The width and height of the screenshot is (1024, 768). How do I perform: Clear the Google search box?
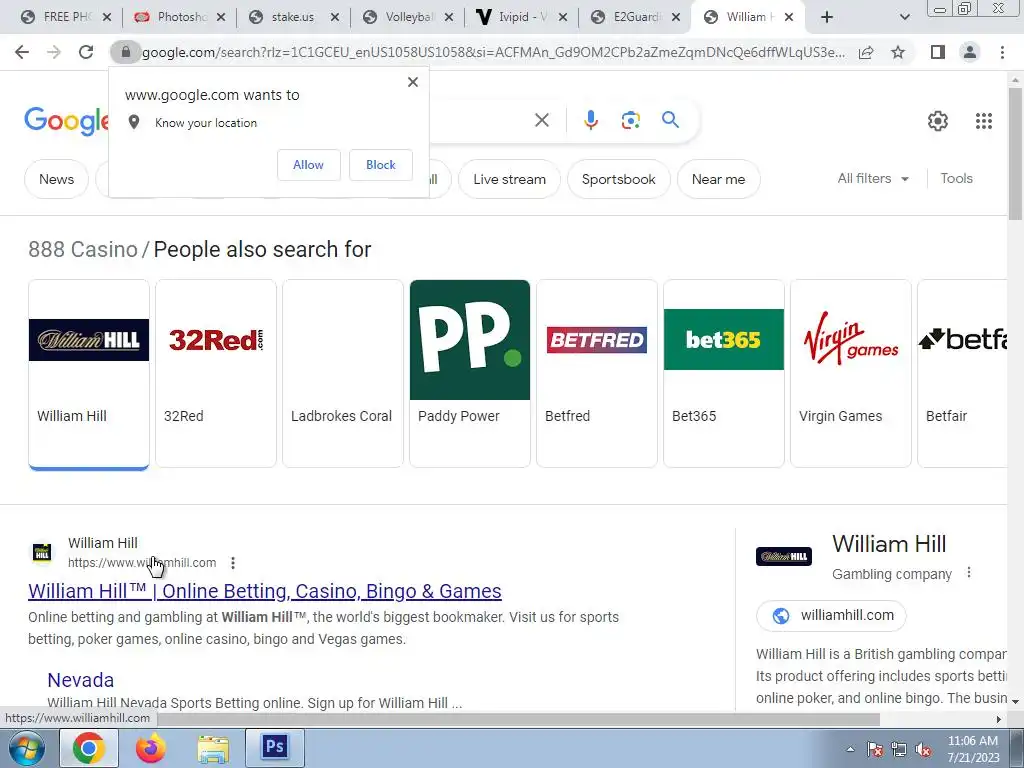pos(541,120)
